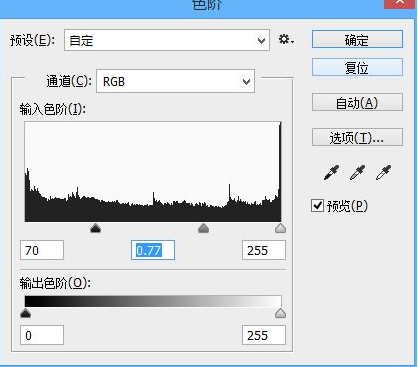Click the 确定 button

[357, 40]
